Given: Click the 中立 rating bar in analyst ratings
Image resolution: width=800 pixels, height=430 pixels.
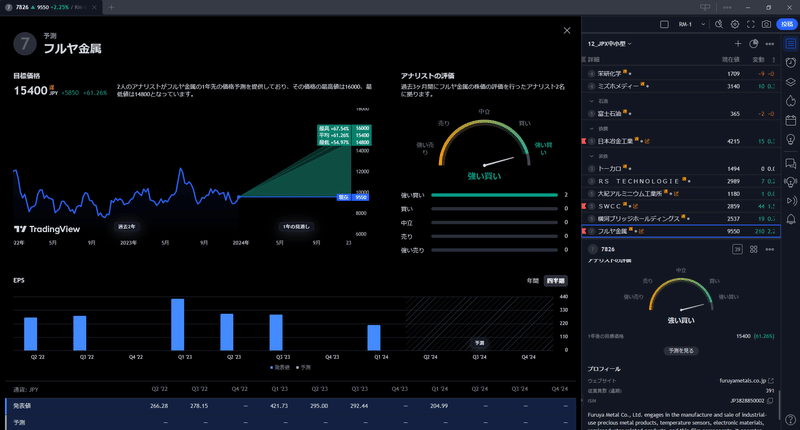Looking at the screenshot, I should tap(494, 222).
